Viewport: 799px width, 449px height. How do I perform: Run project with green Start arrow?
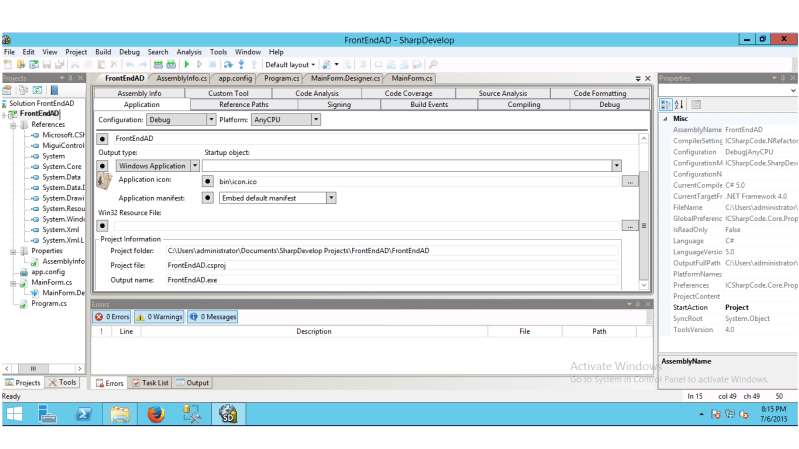[x=187, y=65]
